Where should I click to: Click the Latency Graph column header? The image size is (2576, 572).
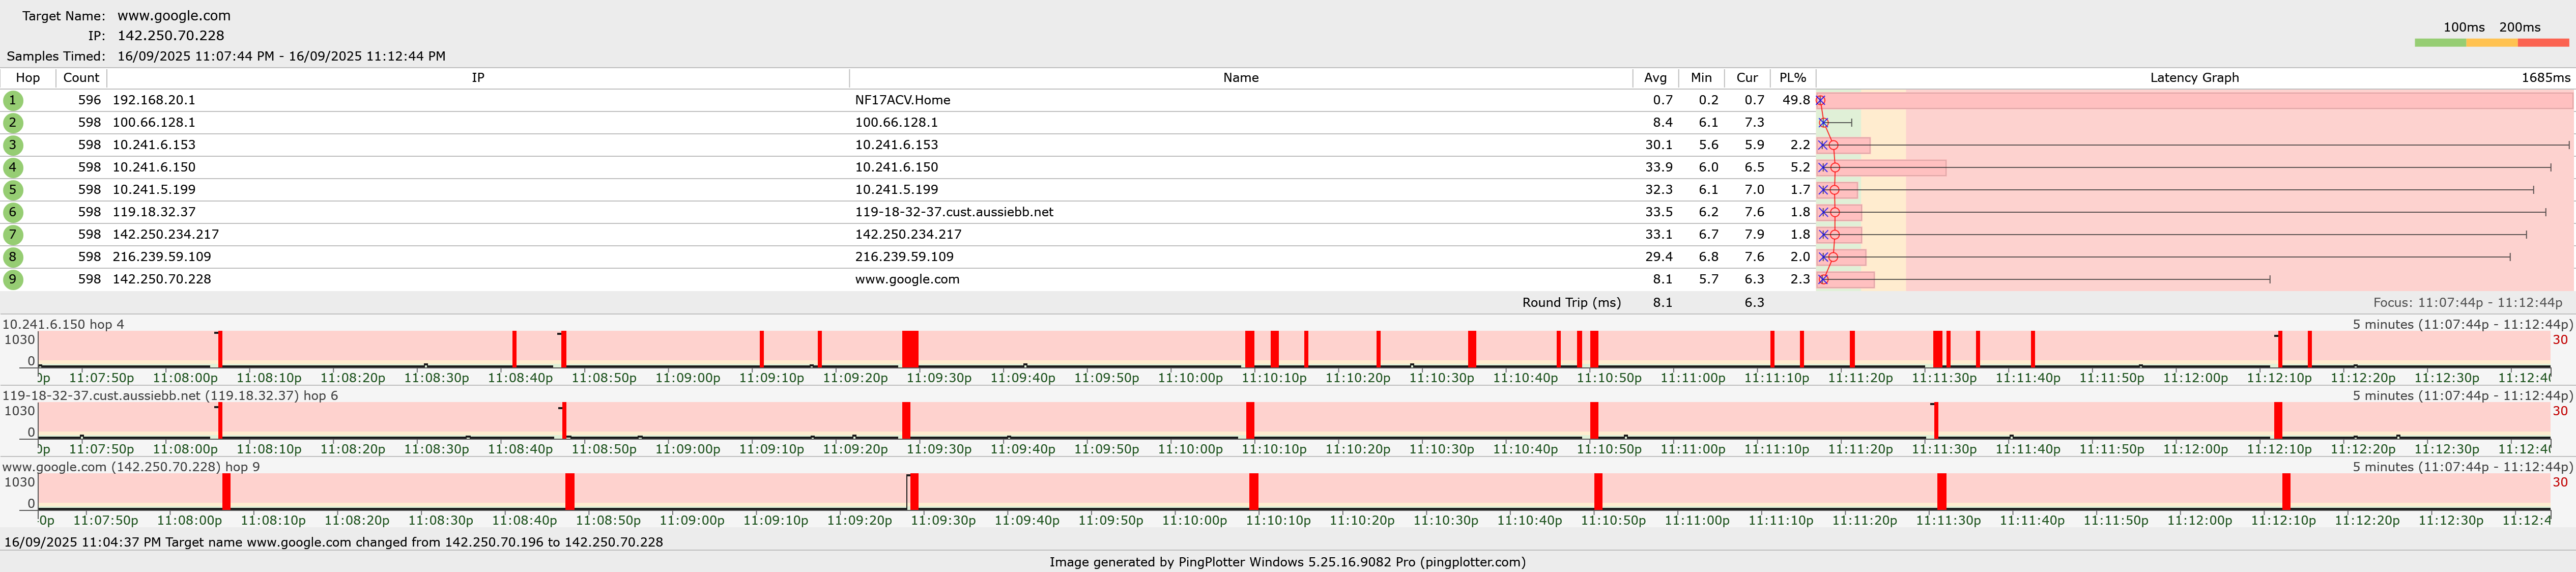click(x=2194, y=78)
